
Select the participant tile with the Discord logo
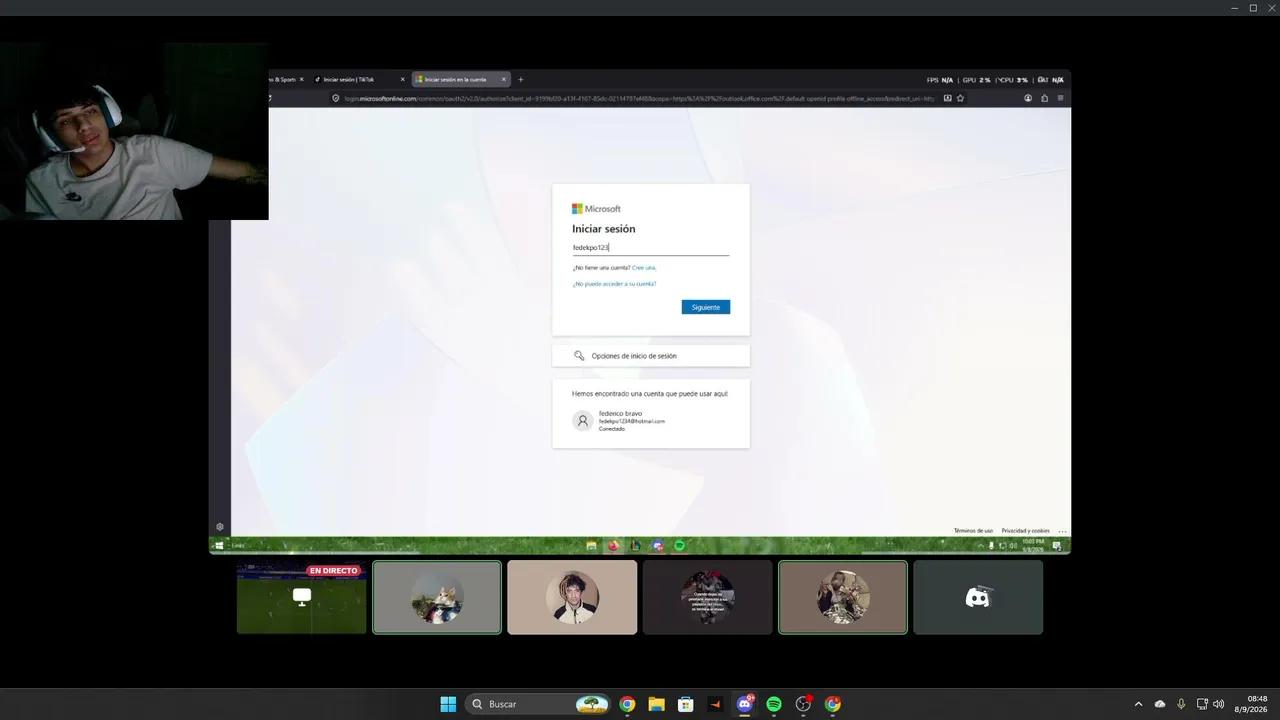tap(978, 597)
